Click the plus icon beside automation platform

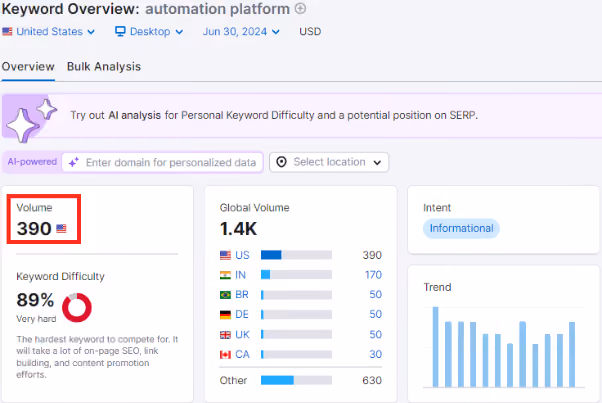coord(300,8)
